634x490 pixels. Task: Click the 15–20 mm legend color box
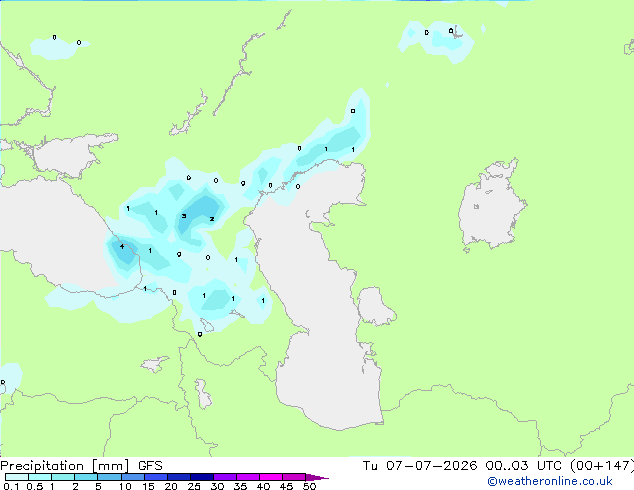pos(155,477)
